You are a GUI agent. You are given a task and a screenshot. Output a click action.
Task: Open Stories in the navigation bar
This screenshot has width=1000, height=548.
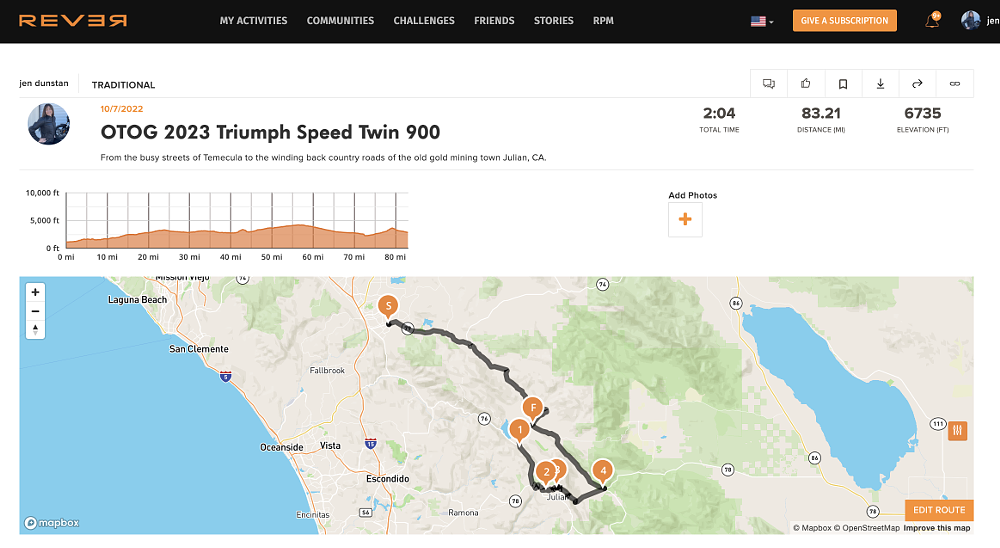[x=553, y=20]
